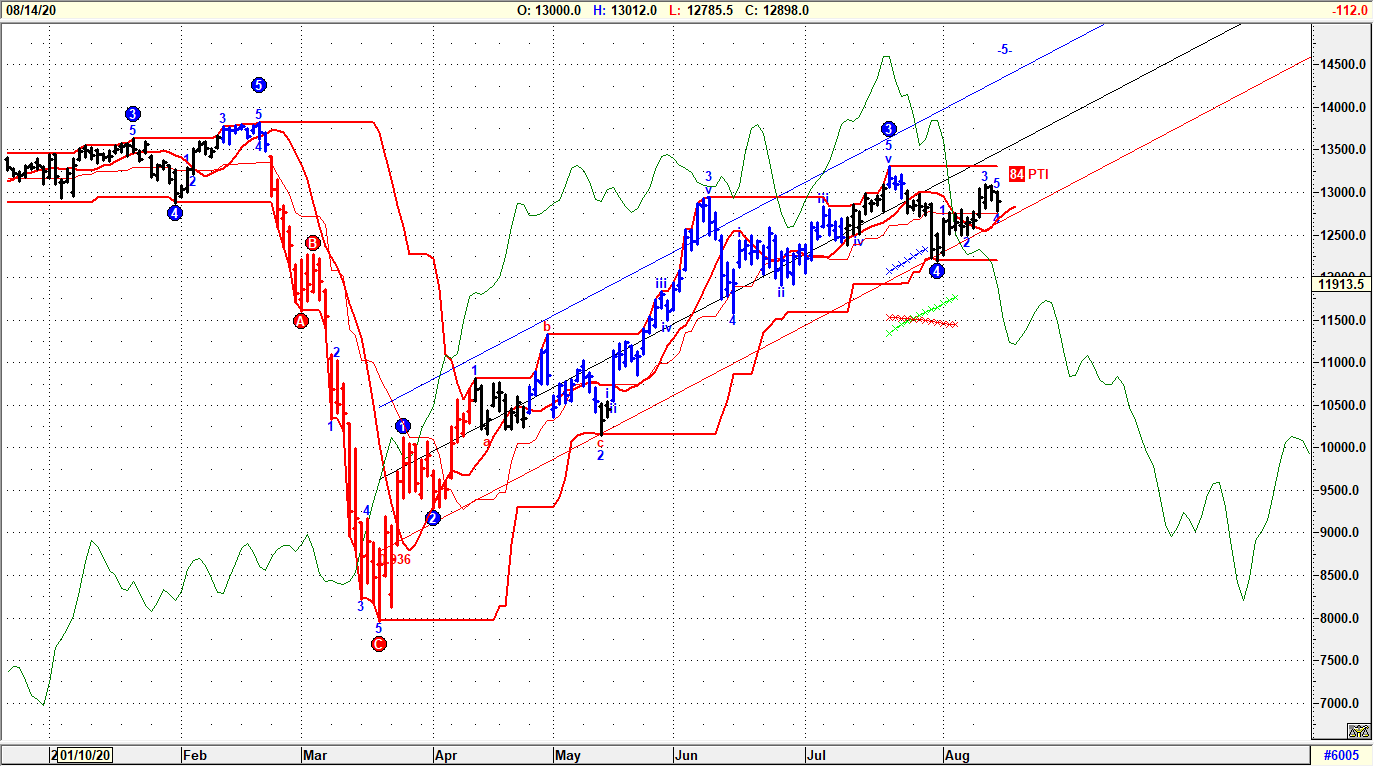
Task: Select the low value L: 12785.5
Action: pos(701,10)
